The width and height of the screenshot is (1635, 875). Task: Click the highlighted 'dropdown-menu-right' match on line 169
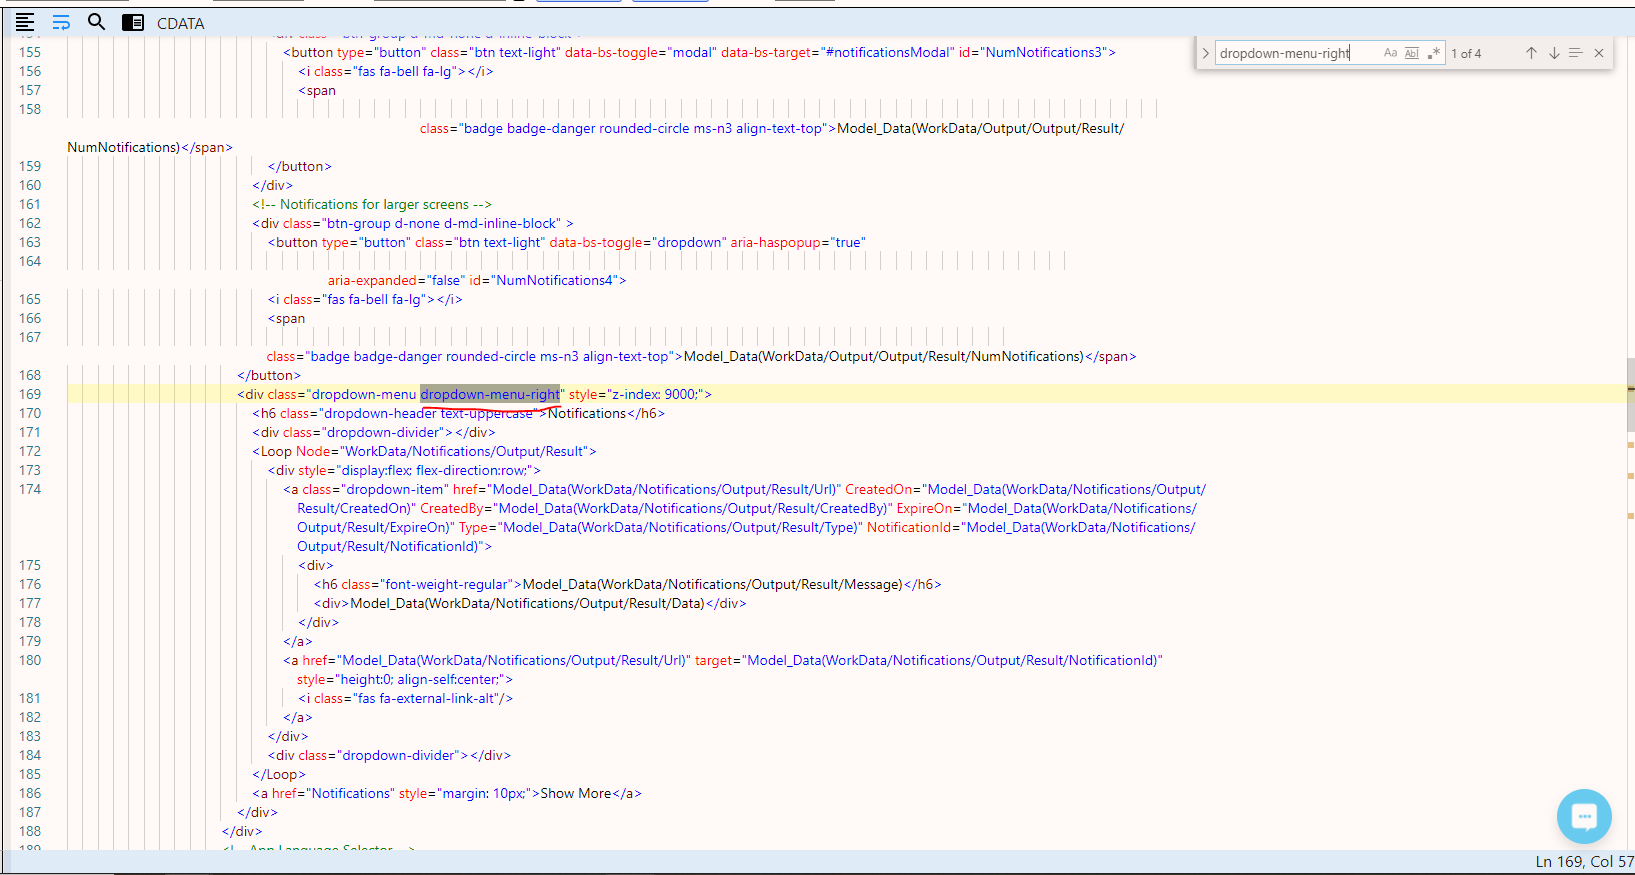coord(490,394)
